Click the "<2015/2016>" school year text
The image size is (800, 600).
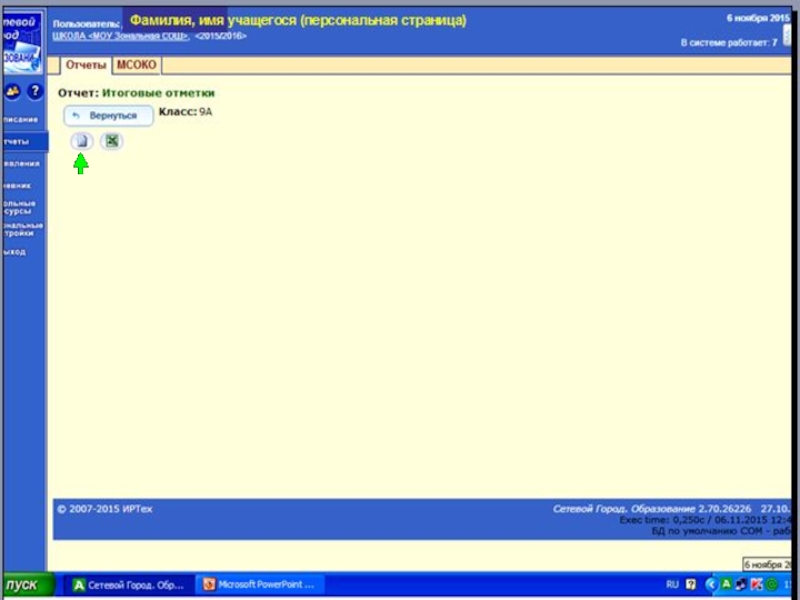(220, 36)
